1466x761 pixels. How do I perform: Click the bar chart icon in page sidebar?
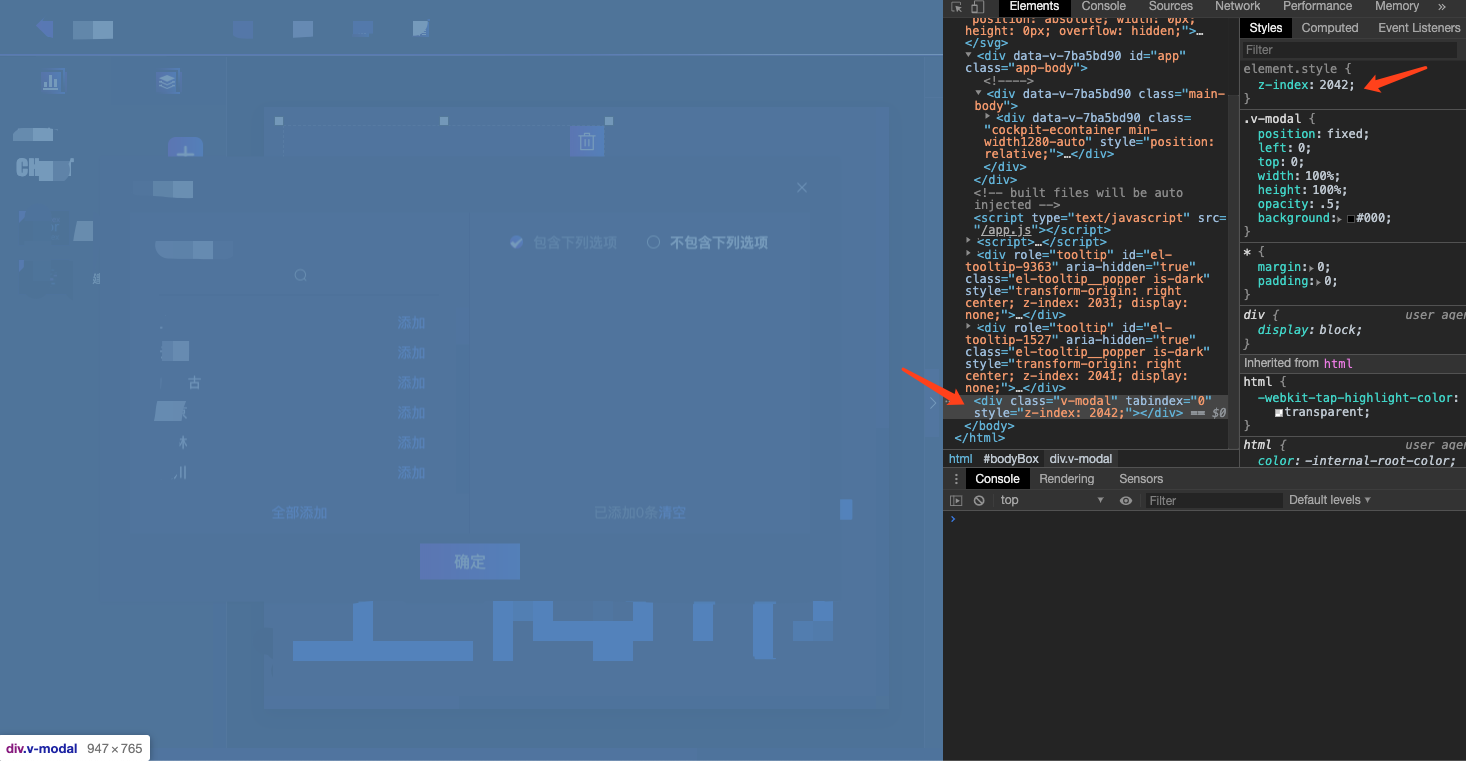pos(52,82)
